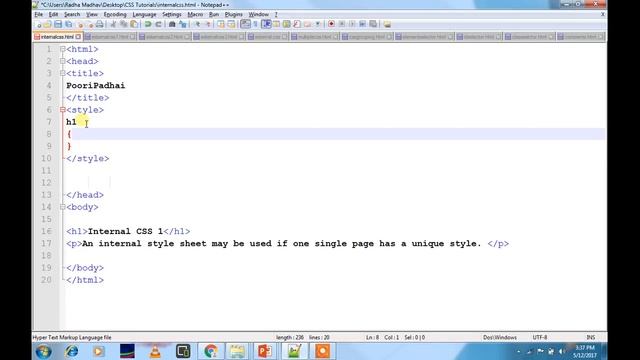Open the Windows Start button
The image size is (640, 360).
point(43,351)
